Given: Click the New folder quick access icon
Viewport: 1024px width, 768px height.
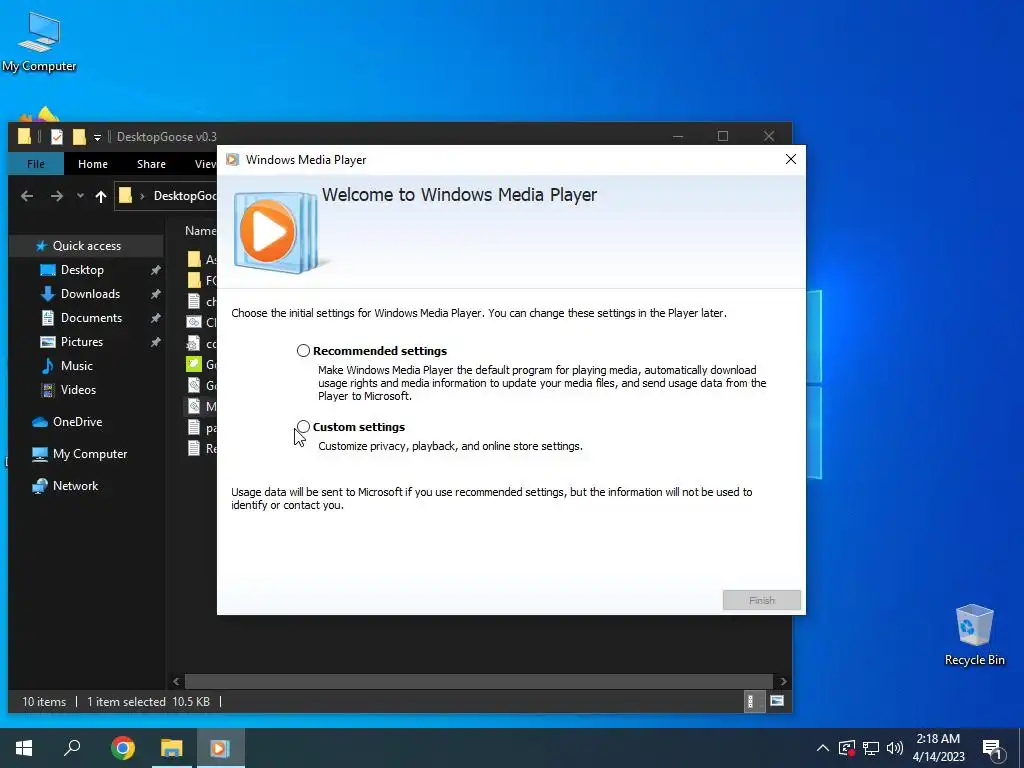Looking at the screenshot, I should click(79, 136).
